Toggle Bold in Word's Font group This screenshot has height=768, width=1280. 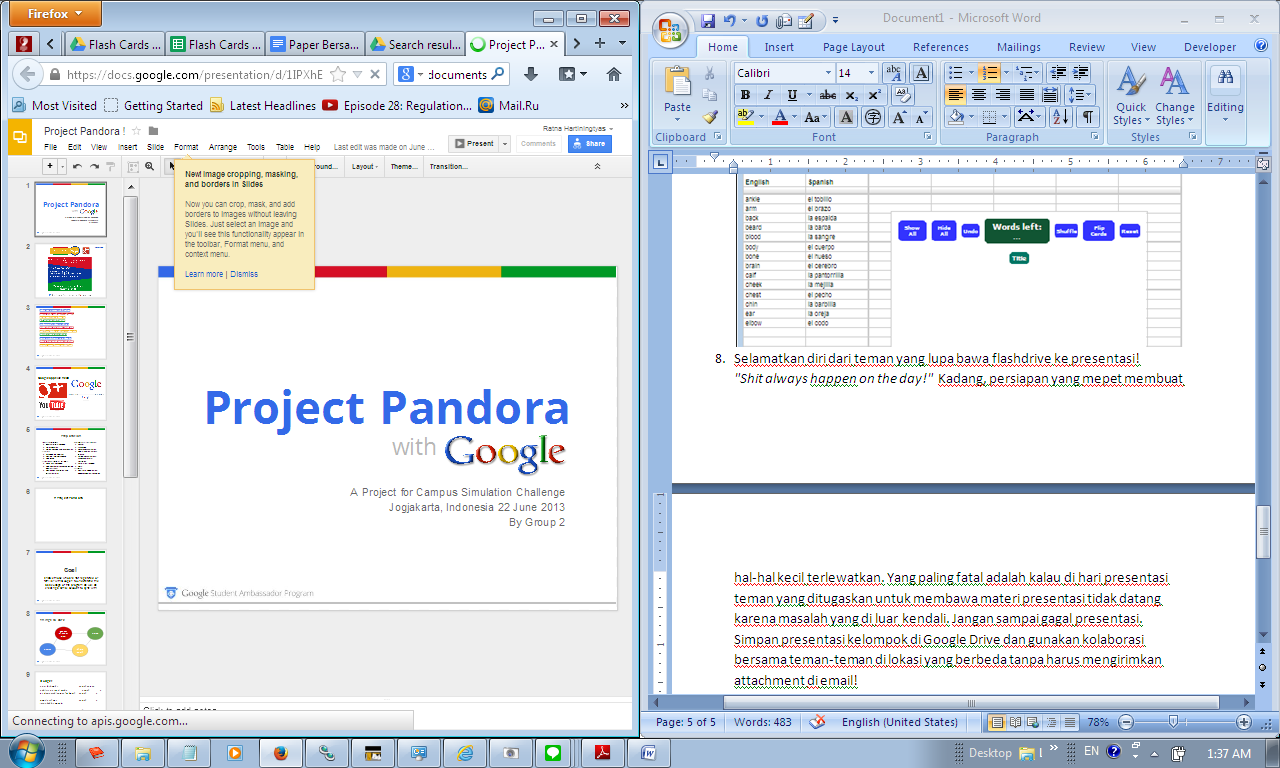[x=745, y=95]
